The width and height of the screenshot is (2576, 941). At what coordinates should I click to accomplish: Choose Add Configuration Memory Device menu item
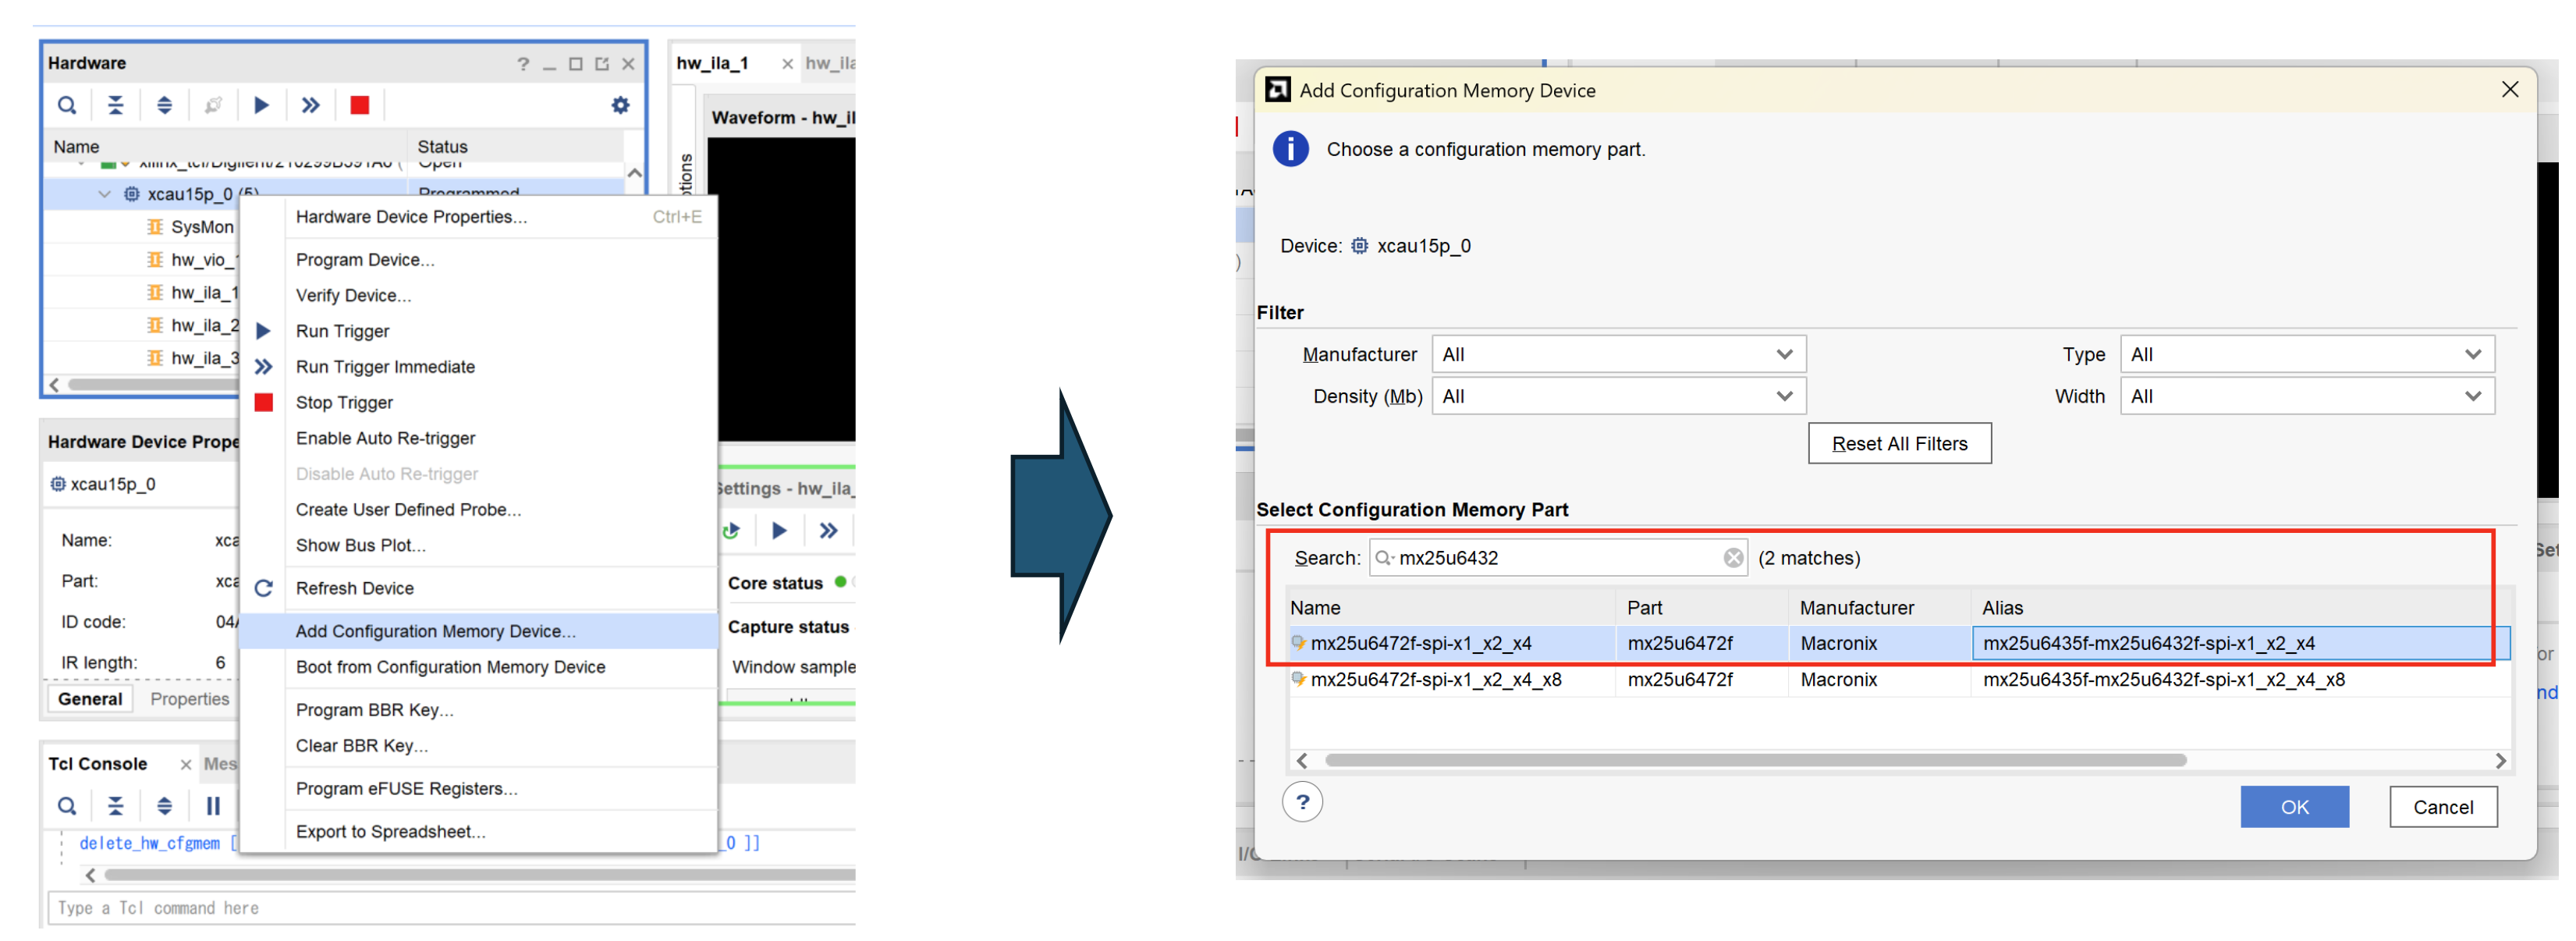tap(435, 631)
